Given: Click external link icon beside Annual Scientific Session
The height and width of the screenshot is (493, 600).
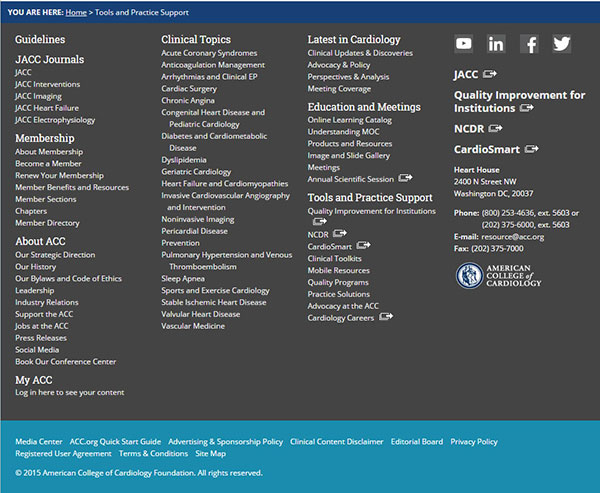Looking at the screenshot, I should point(405,178).
